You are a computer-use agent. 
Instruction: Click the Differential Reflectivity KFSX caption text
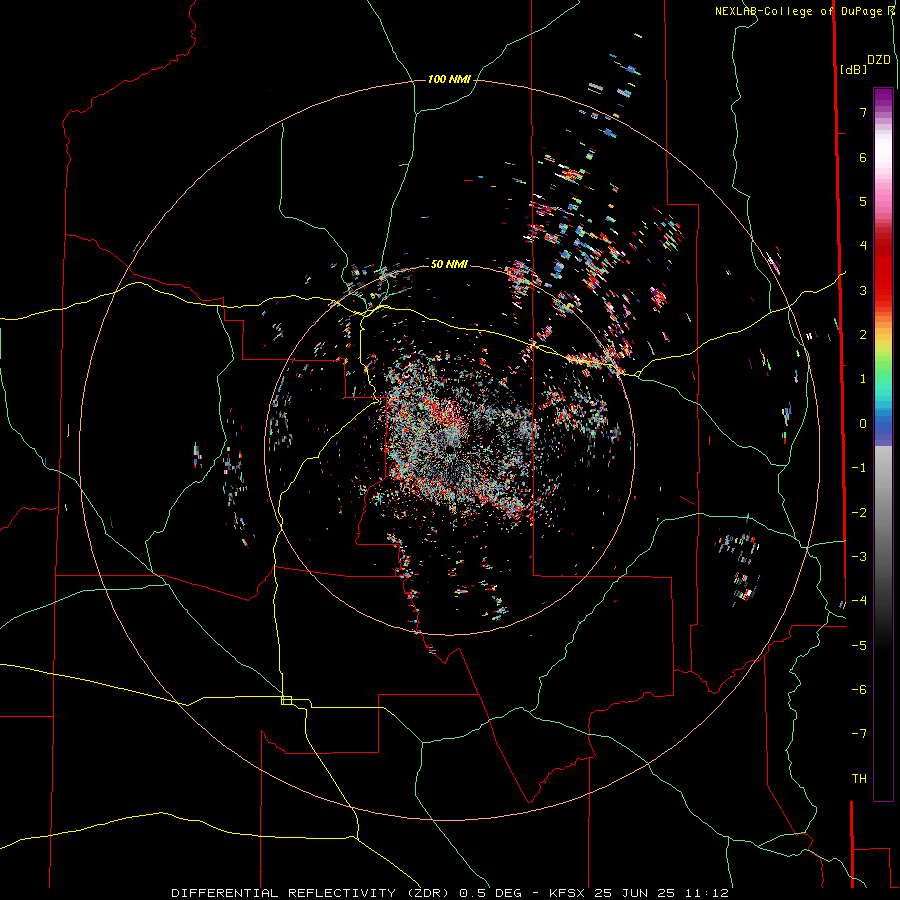coord(450,893)
